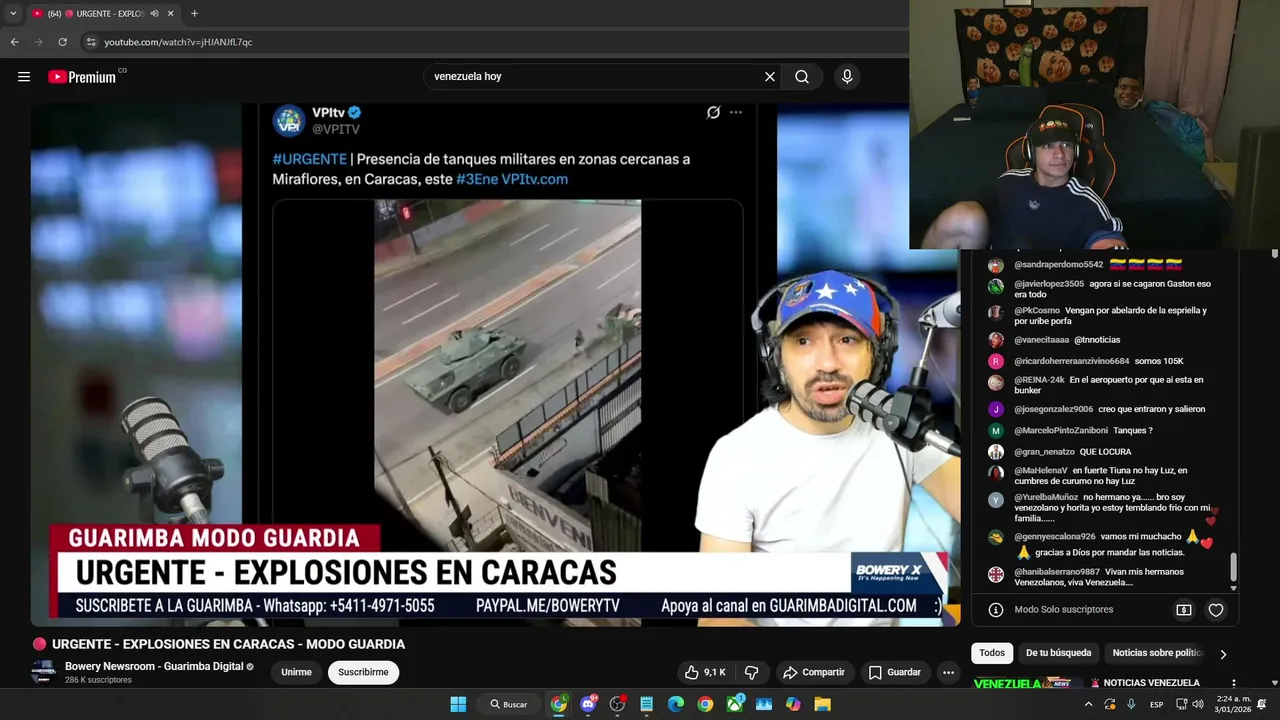Add a new browser tab
Viewport: 1280px width, 720px height.
click(x=194, y=14)
